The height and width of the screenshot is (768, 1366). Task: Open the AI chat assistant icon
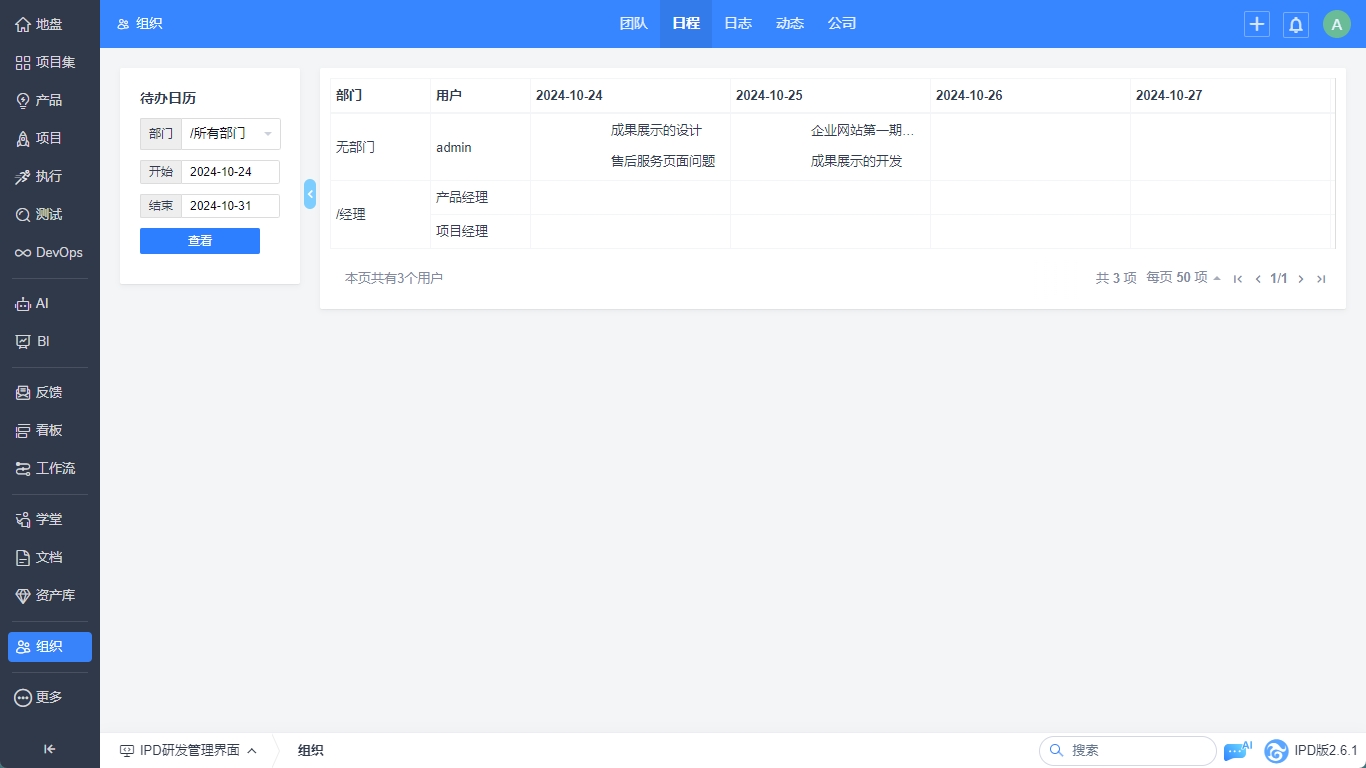coord(1236,751)
